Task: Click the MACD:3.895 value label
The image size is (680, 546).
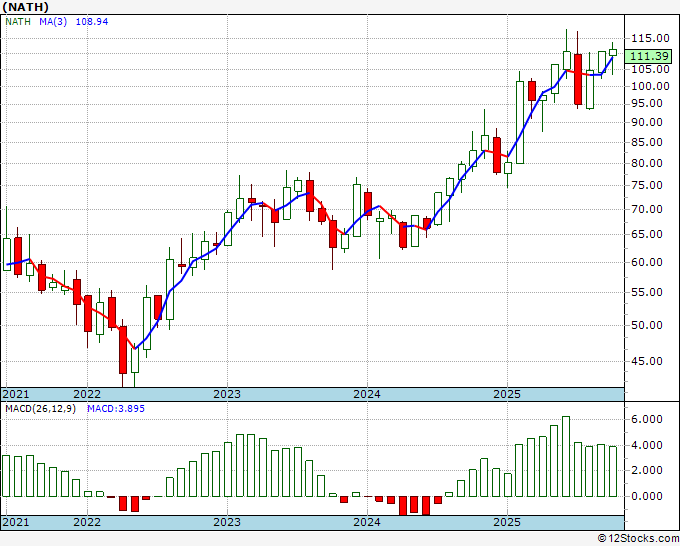Action: point(116,409)
